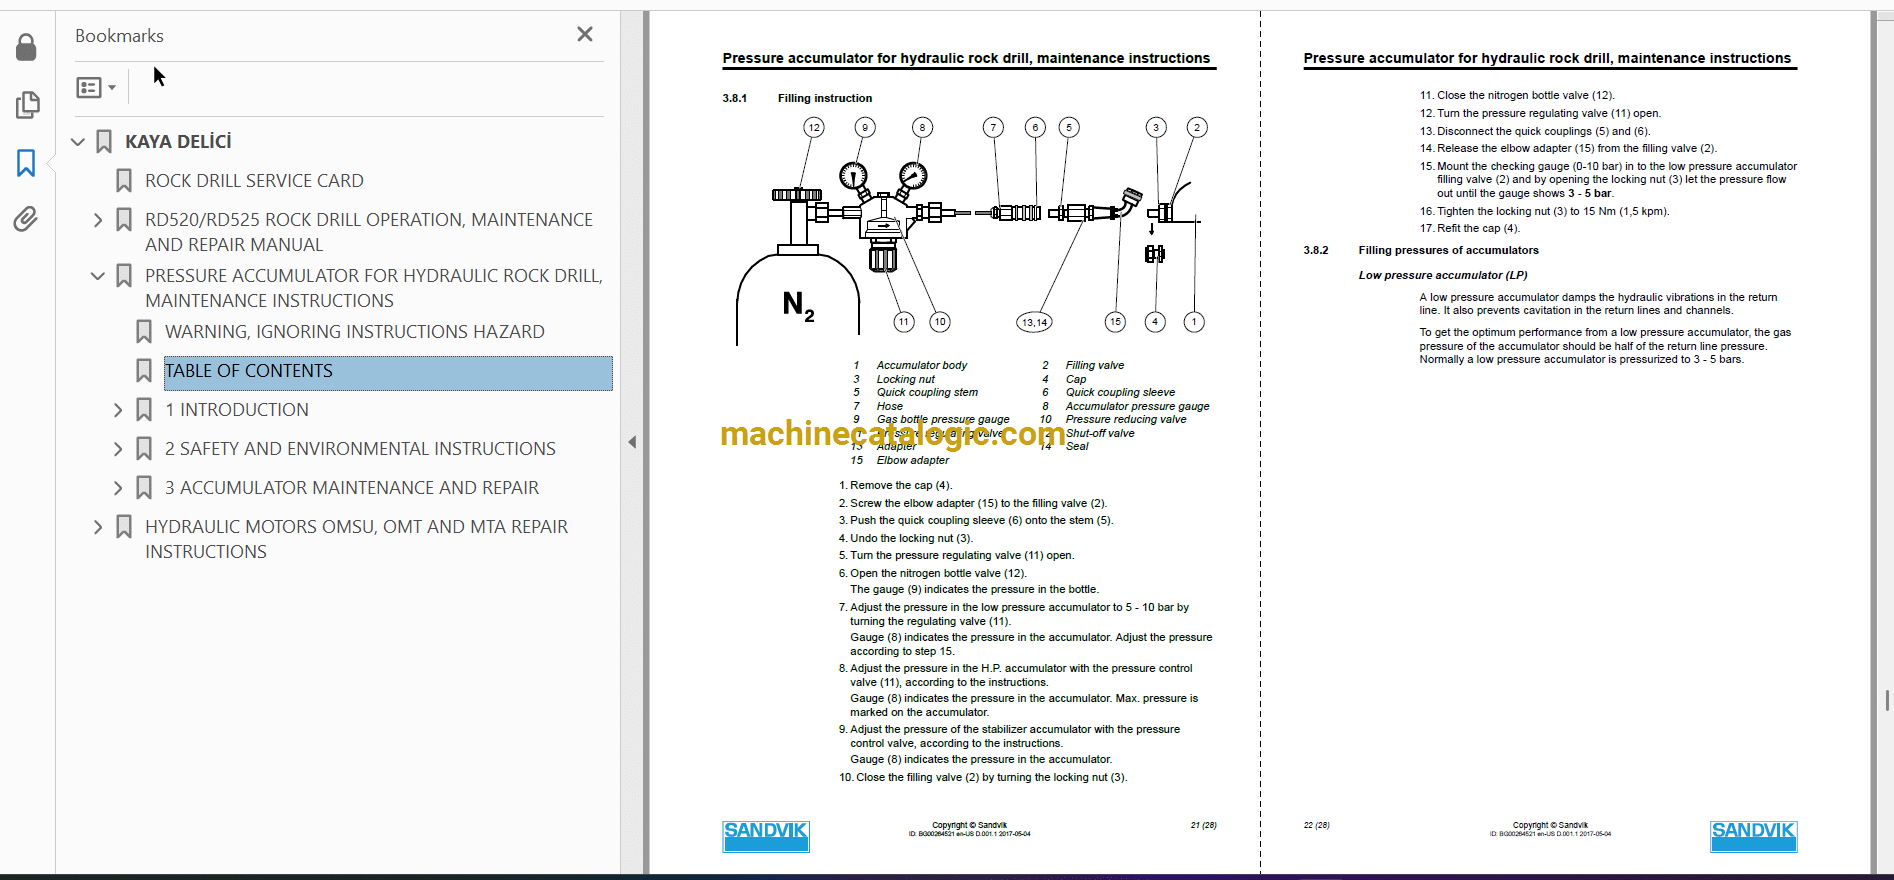Click bookmark icon beside WARNING, IGNORING INSTRUCTIONS HAZARD
Viewport: 1894px width, 880px height.
coord(144,332)
